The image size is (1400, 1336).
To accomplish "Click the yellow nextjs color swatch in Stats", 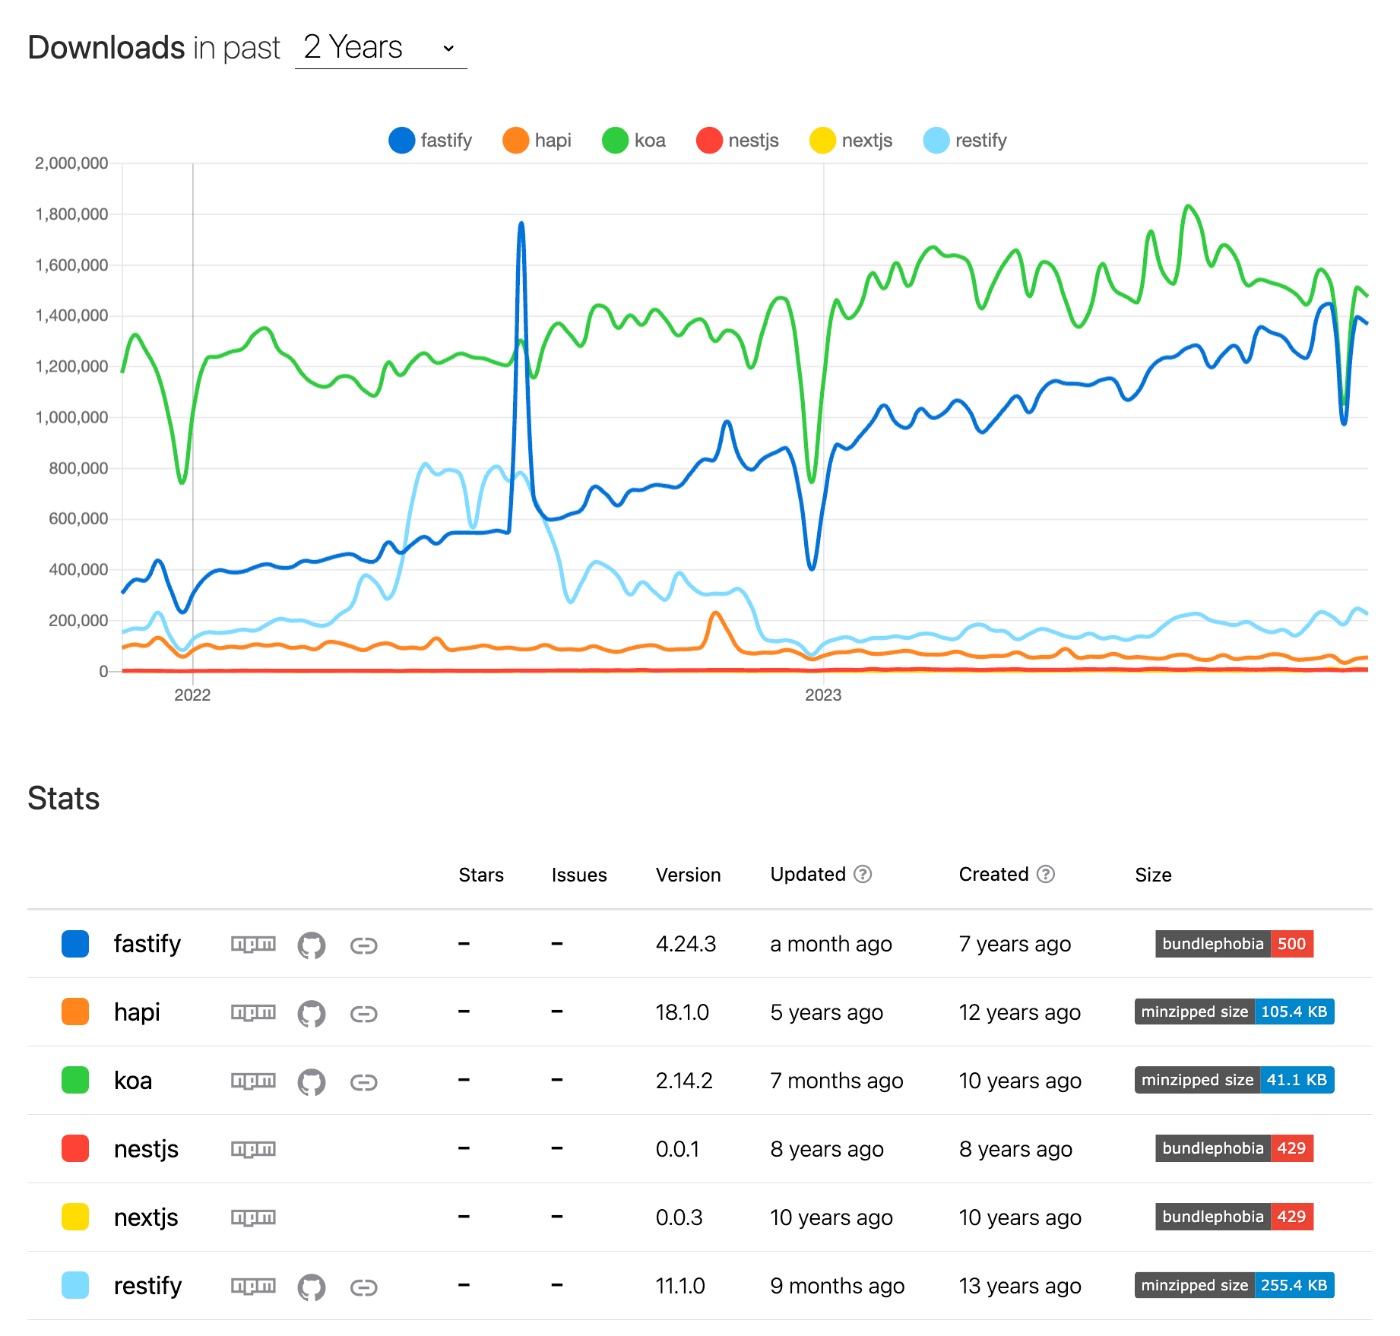I will point(75,1217).
